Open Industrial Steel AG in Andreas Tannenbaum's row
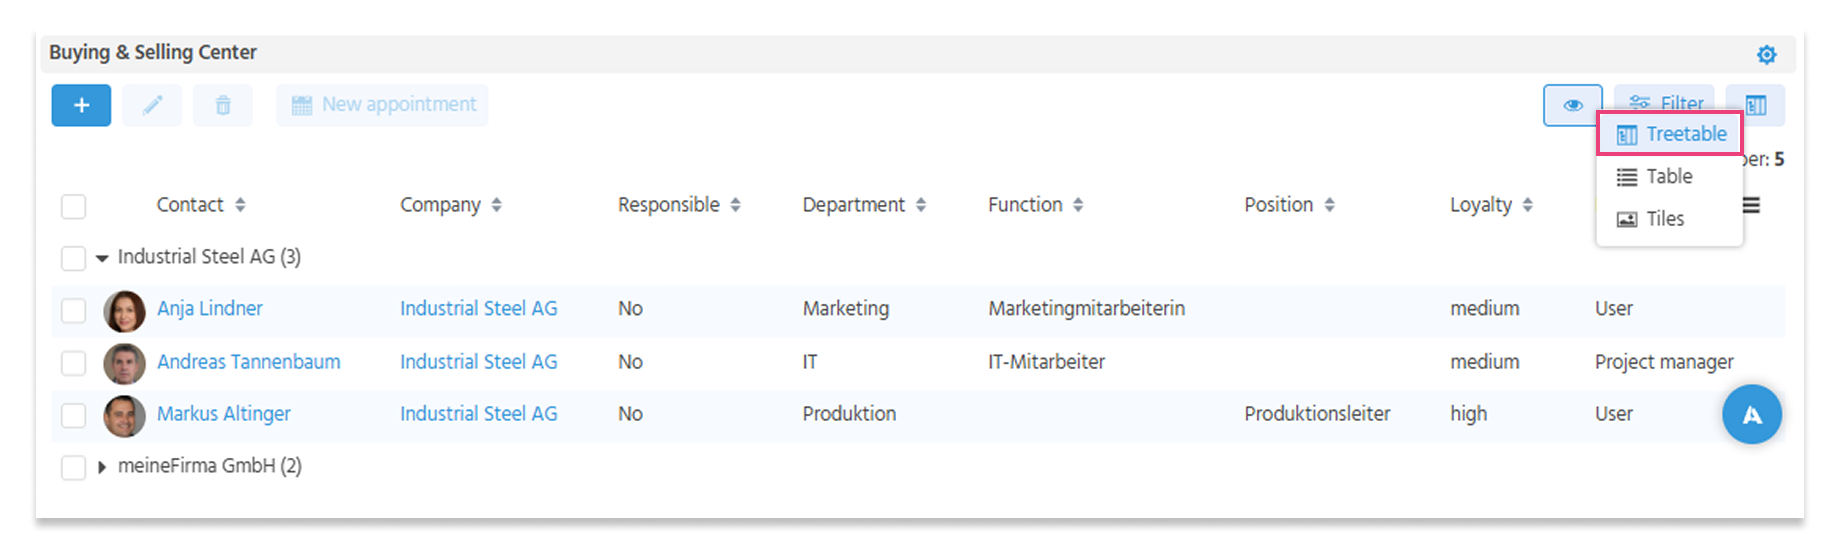1840x544 pixels. (x=479, y=362)
